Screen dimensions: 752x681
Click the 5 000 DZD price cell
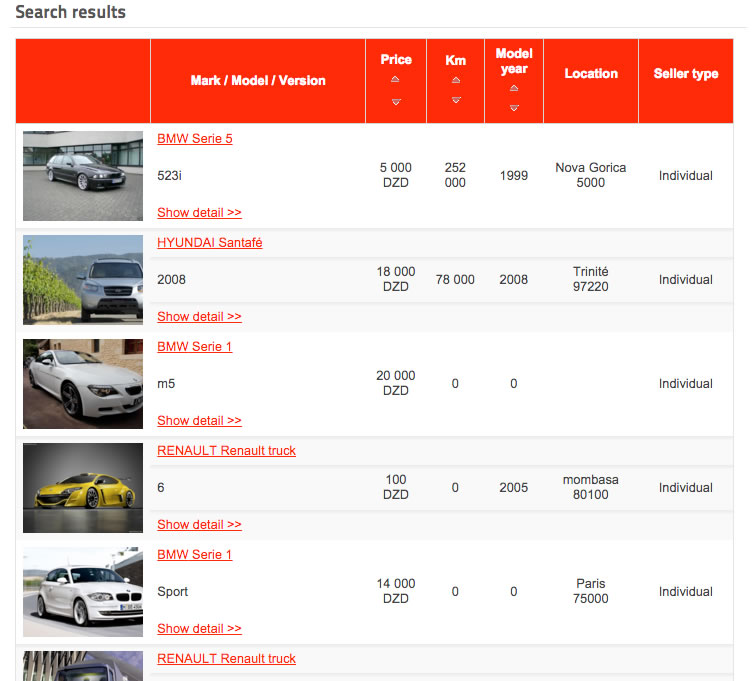[396, 175]
